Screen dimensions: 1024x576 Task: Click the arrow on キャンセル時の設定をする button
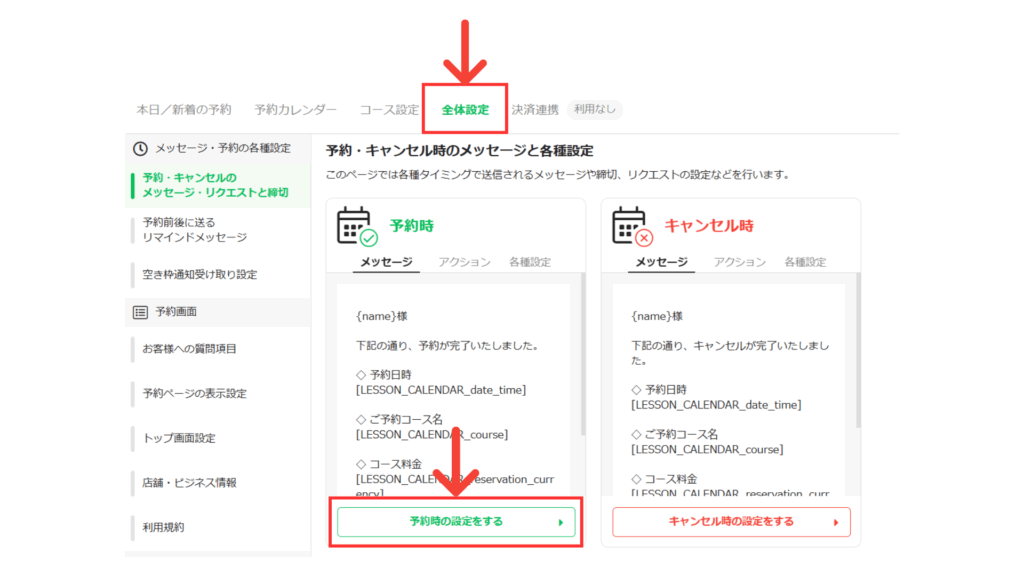point(835,522)
